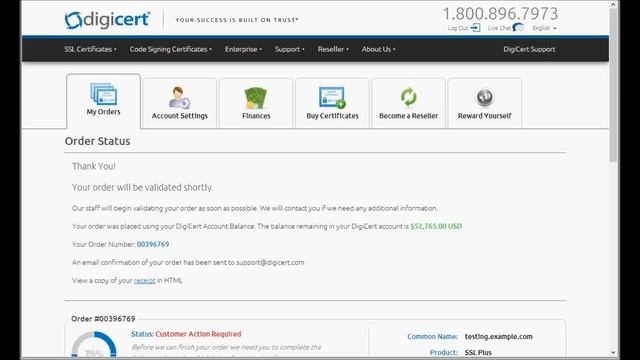Screen dimensions: 640x360
Task: Click the Reward Yourself badge icon
Action: click(484, 98)
